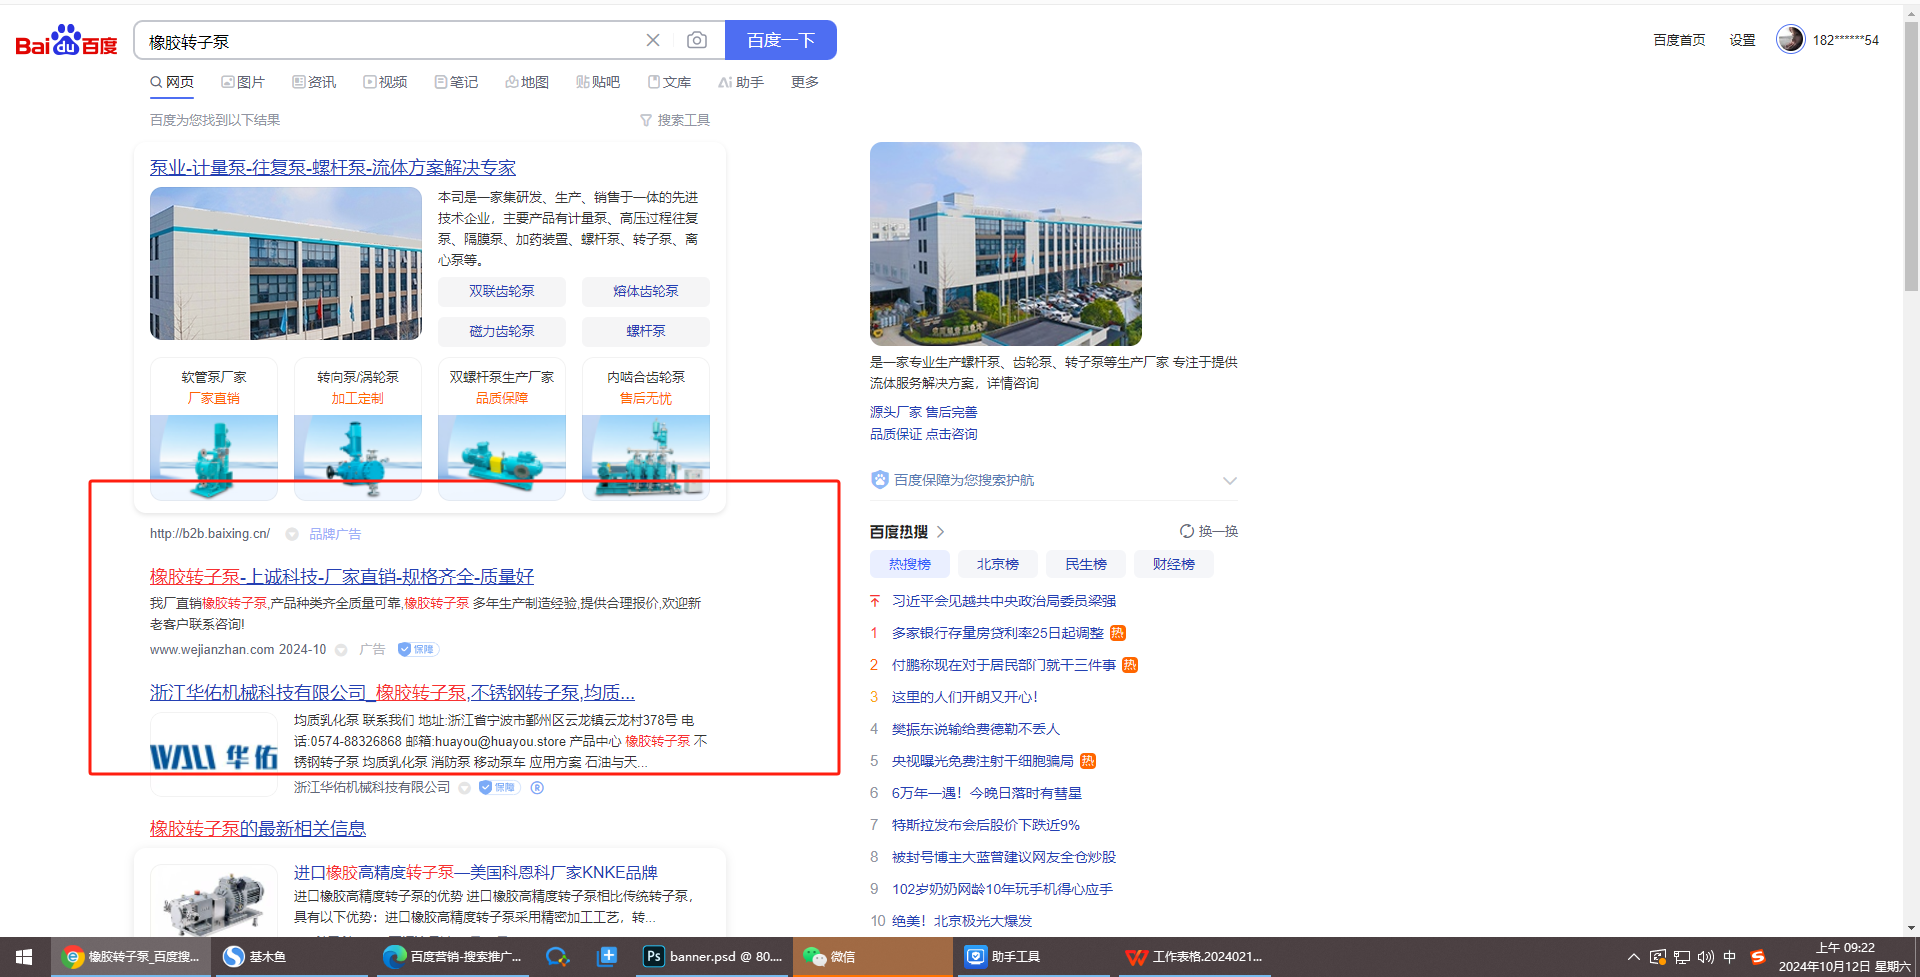This screenshot has height=977, width=1920.
Task: Open the WPS 工作表格 taskbar window
Action: [x=1194, y=957]
